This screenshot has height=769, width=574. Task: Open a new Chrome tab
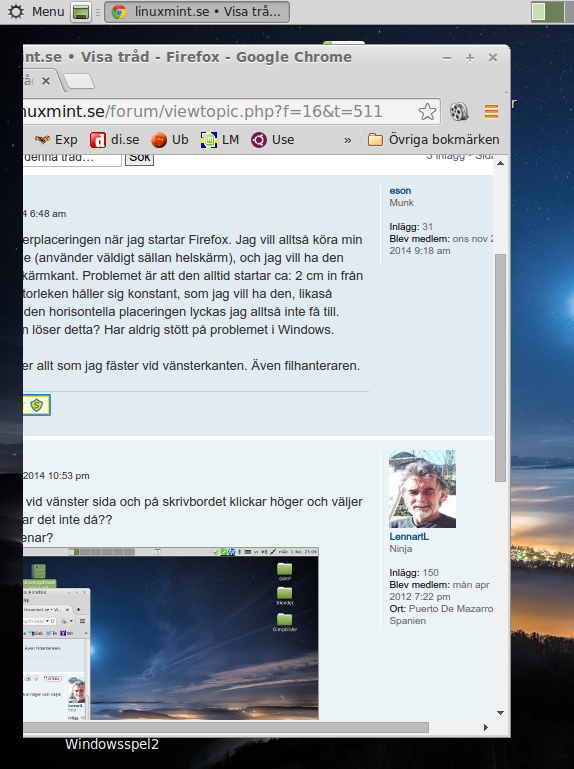[x=79, y=81]
